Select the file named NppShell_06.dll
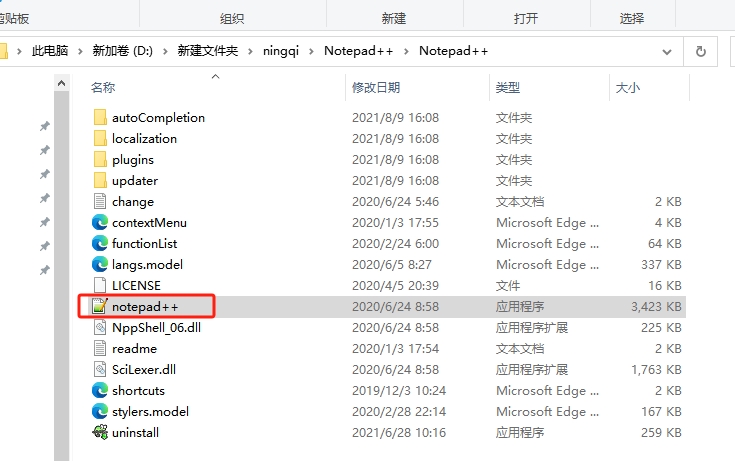This screenshot has width=735, height=461. tap(156, 327)
